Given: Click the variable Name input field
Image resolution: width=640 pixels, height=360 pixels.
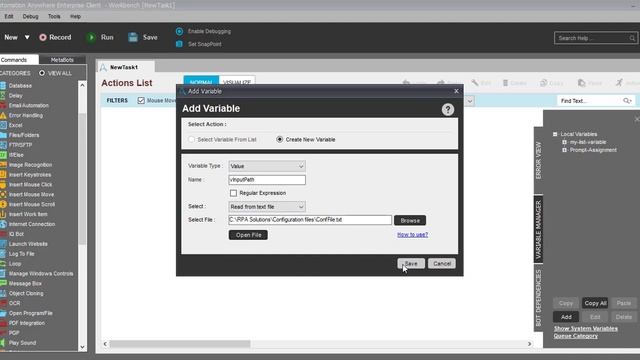Looking at the screenshot, I should tap(267, 180).
